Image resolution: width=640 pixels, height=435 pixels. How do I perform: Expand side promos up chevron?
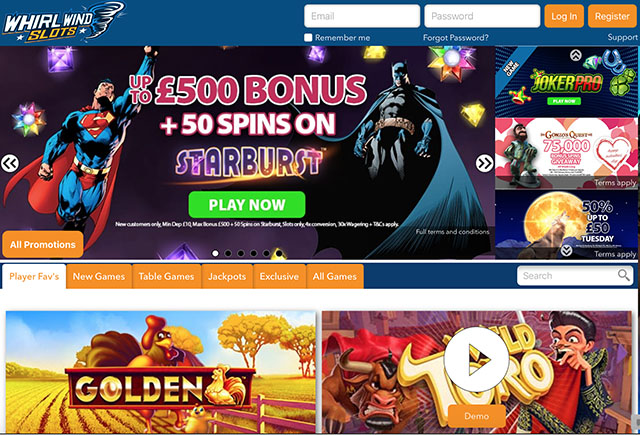point(576,55)
